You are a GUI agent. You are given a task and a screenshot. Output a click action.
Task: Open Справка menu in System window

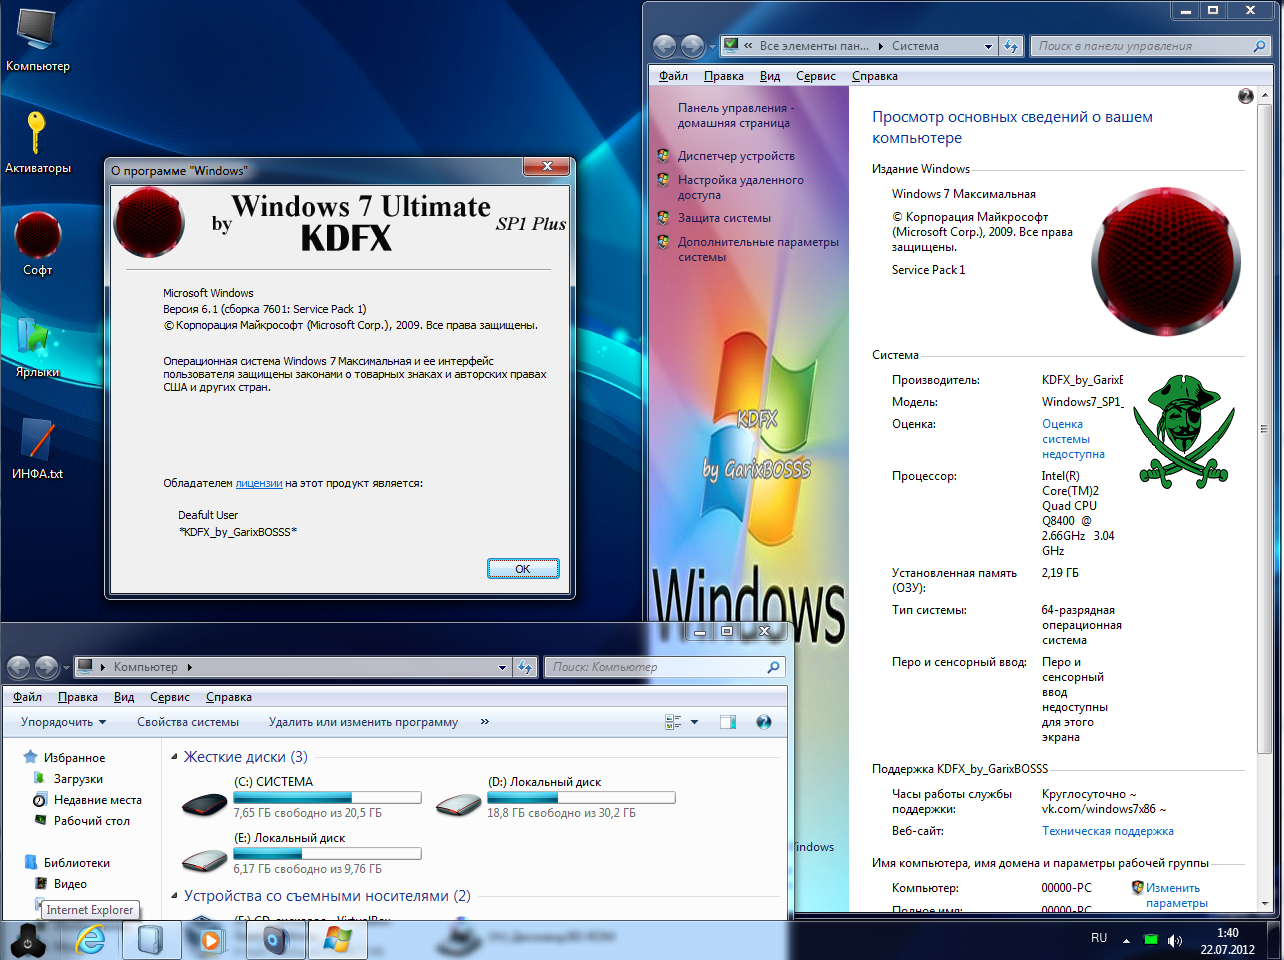(875, 76)
